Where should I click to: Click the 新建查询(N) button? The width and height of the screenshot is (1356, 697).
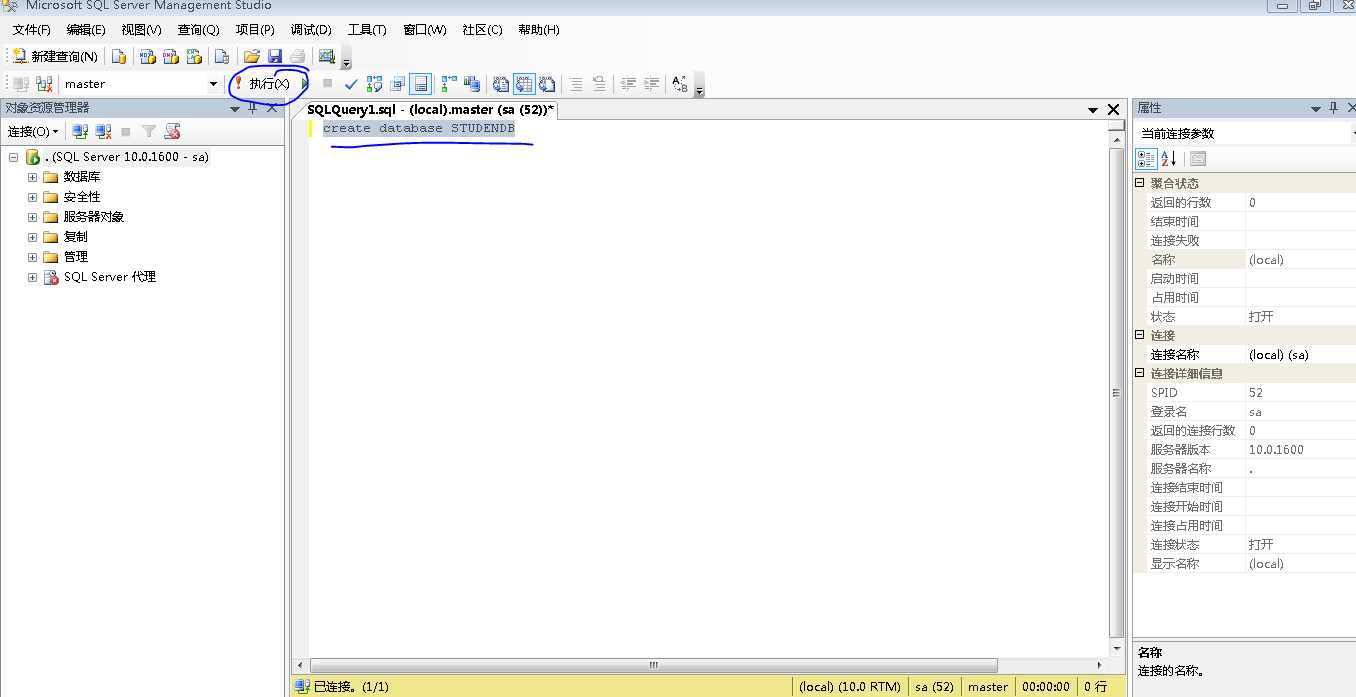pos(55,57)
